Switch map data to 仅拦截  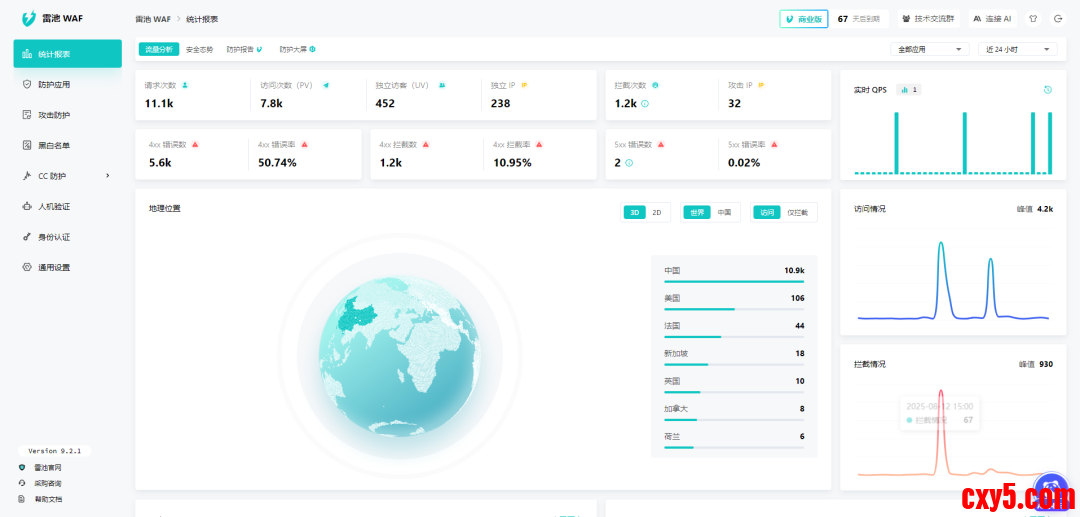click(x=797, y=212)
